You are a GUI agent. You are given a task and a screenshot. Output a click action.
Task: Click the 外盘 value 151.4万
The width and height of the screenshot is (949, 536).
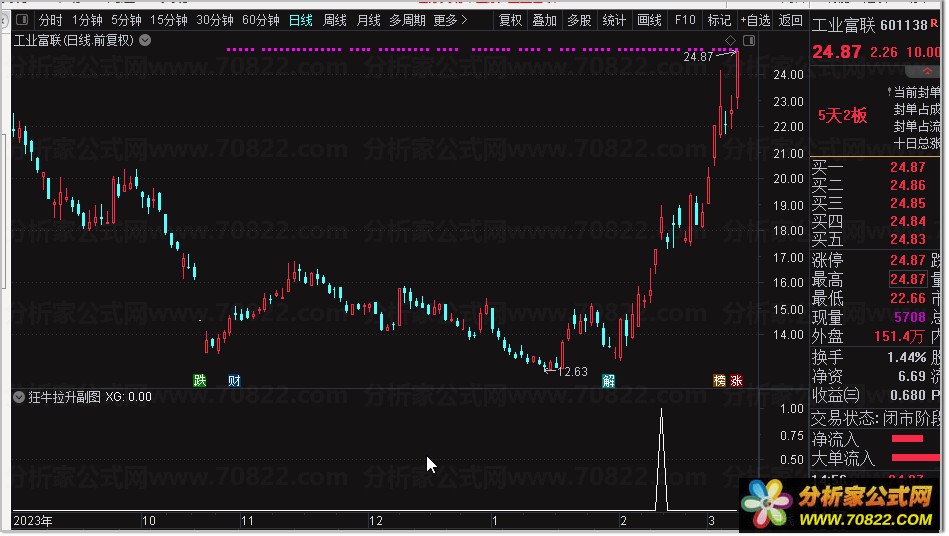(899, 336)
